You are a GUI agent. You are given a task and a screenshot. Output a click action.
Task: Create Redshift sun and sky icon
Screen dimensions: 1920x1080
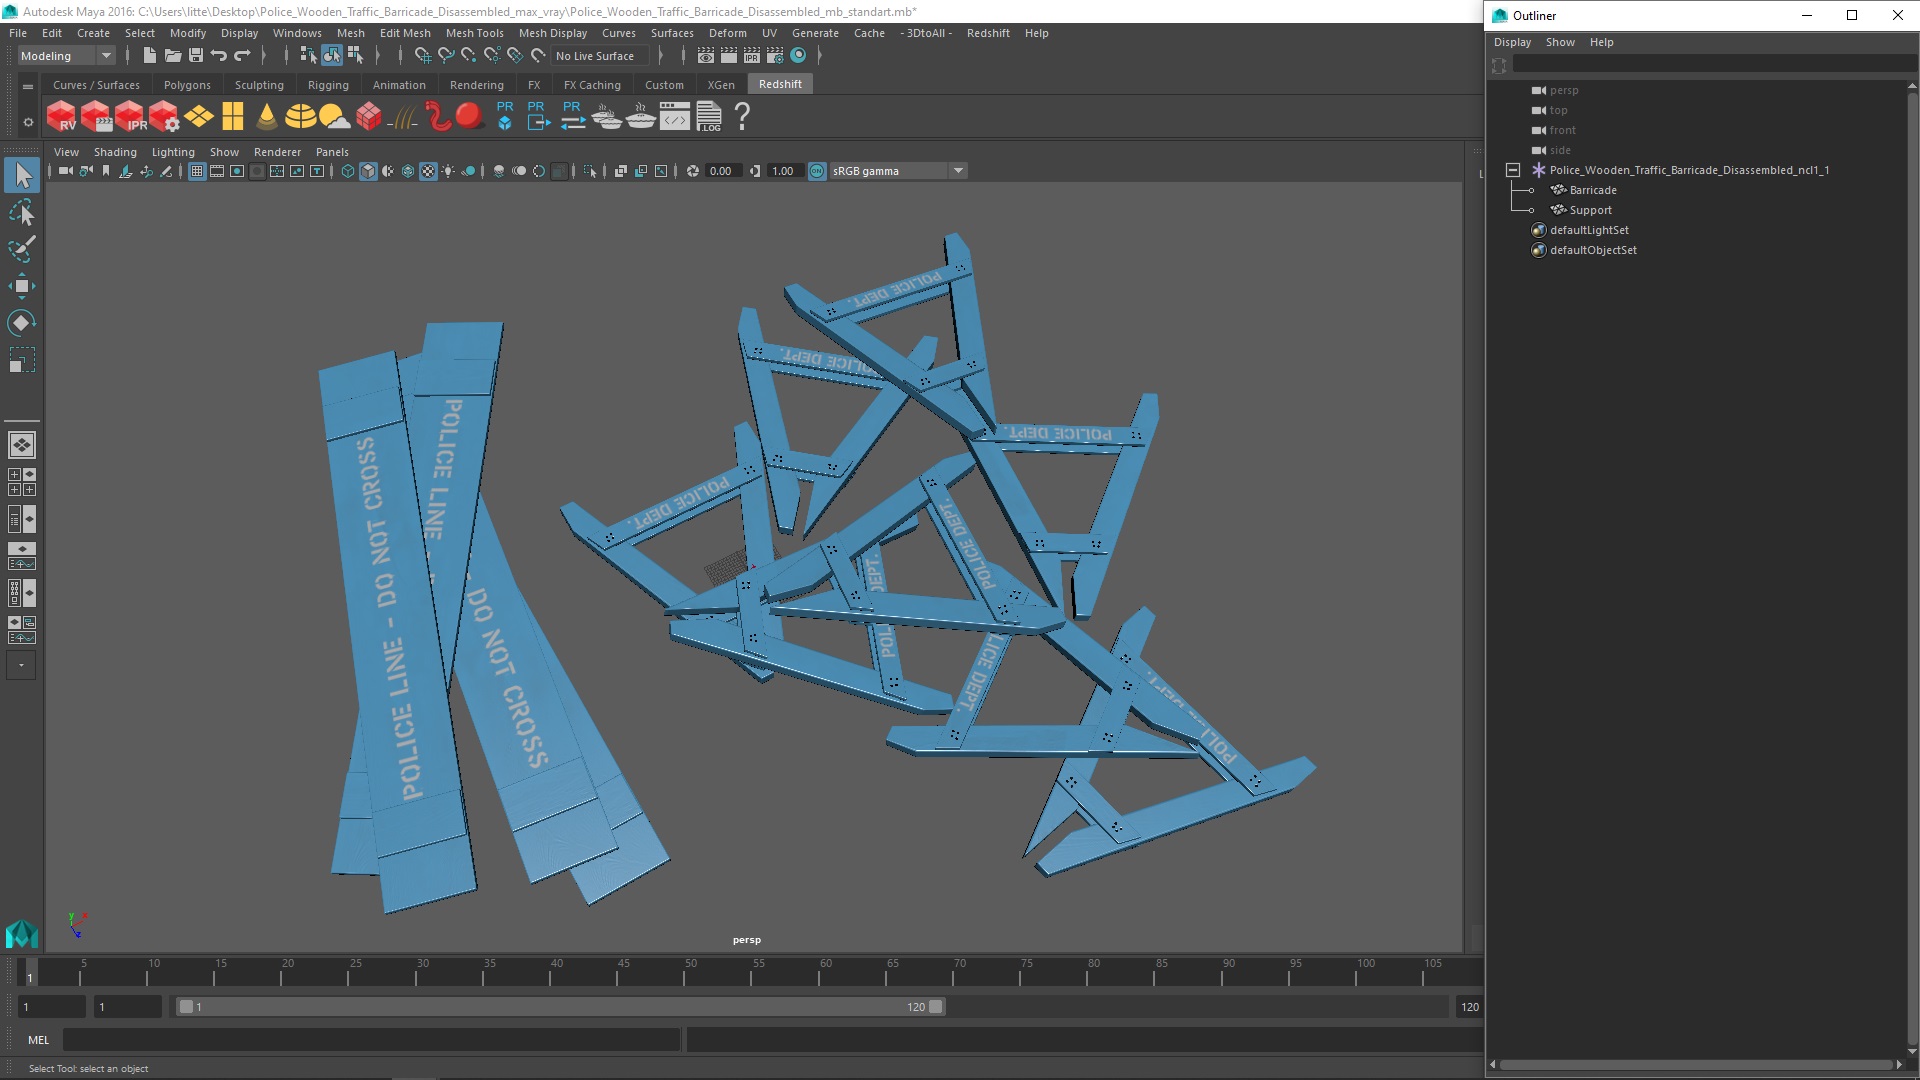click(334, 117)
